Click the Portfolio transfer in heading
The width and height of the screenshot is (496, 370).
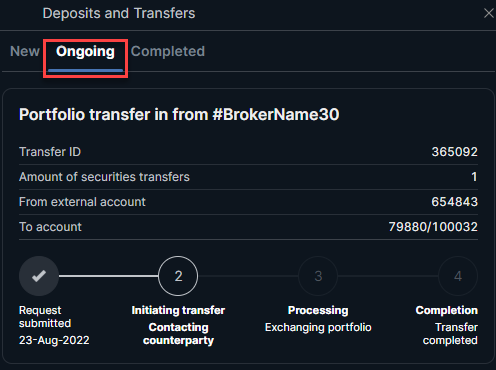[x=179, y=114]
